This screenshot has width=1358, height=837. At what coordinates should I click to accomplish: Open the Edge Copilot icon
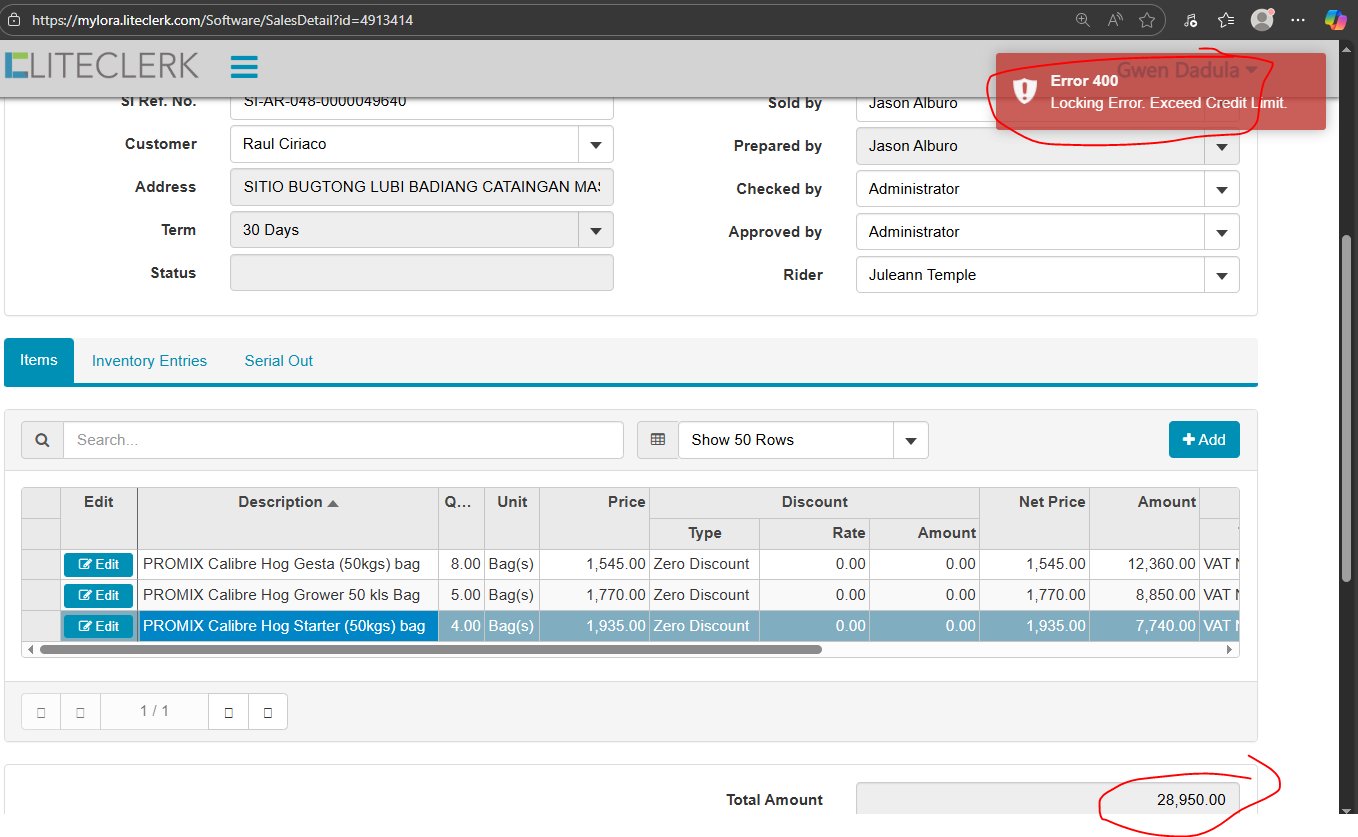pos(1335,20)
